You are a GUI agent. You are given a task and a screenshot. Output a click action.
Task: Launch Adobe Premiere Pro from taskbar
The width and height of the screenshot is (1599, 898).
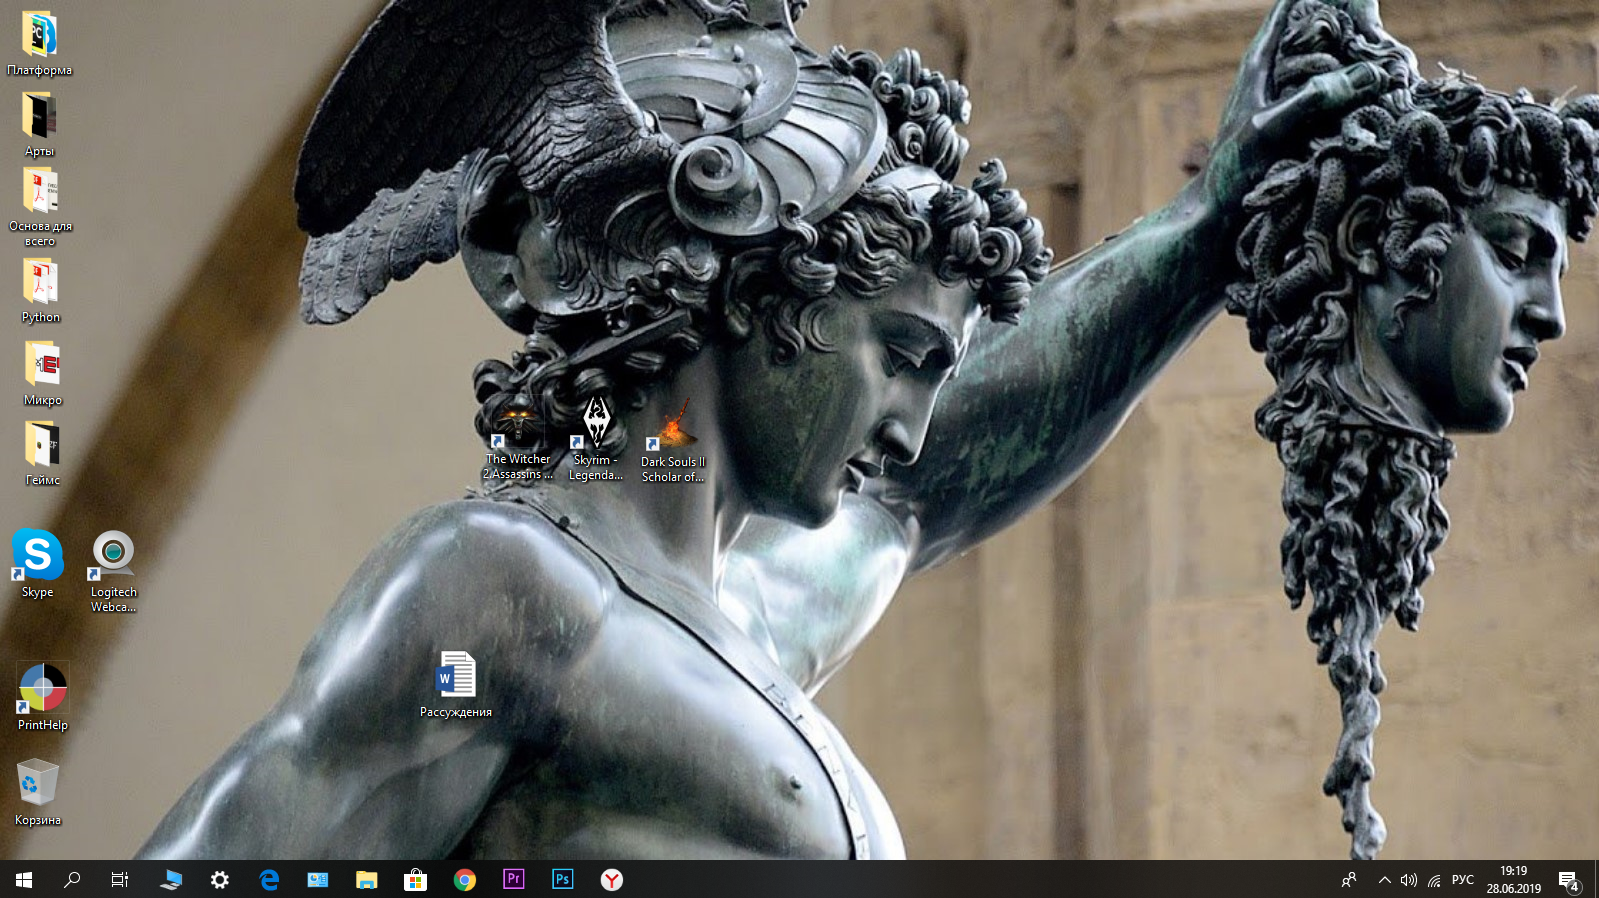click(514, 880)
